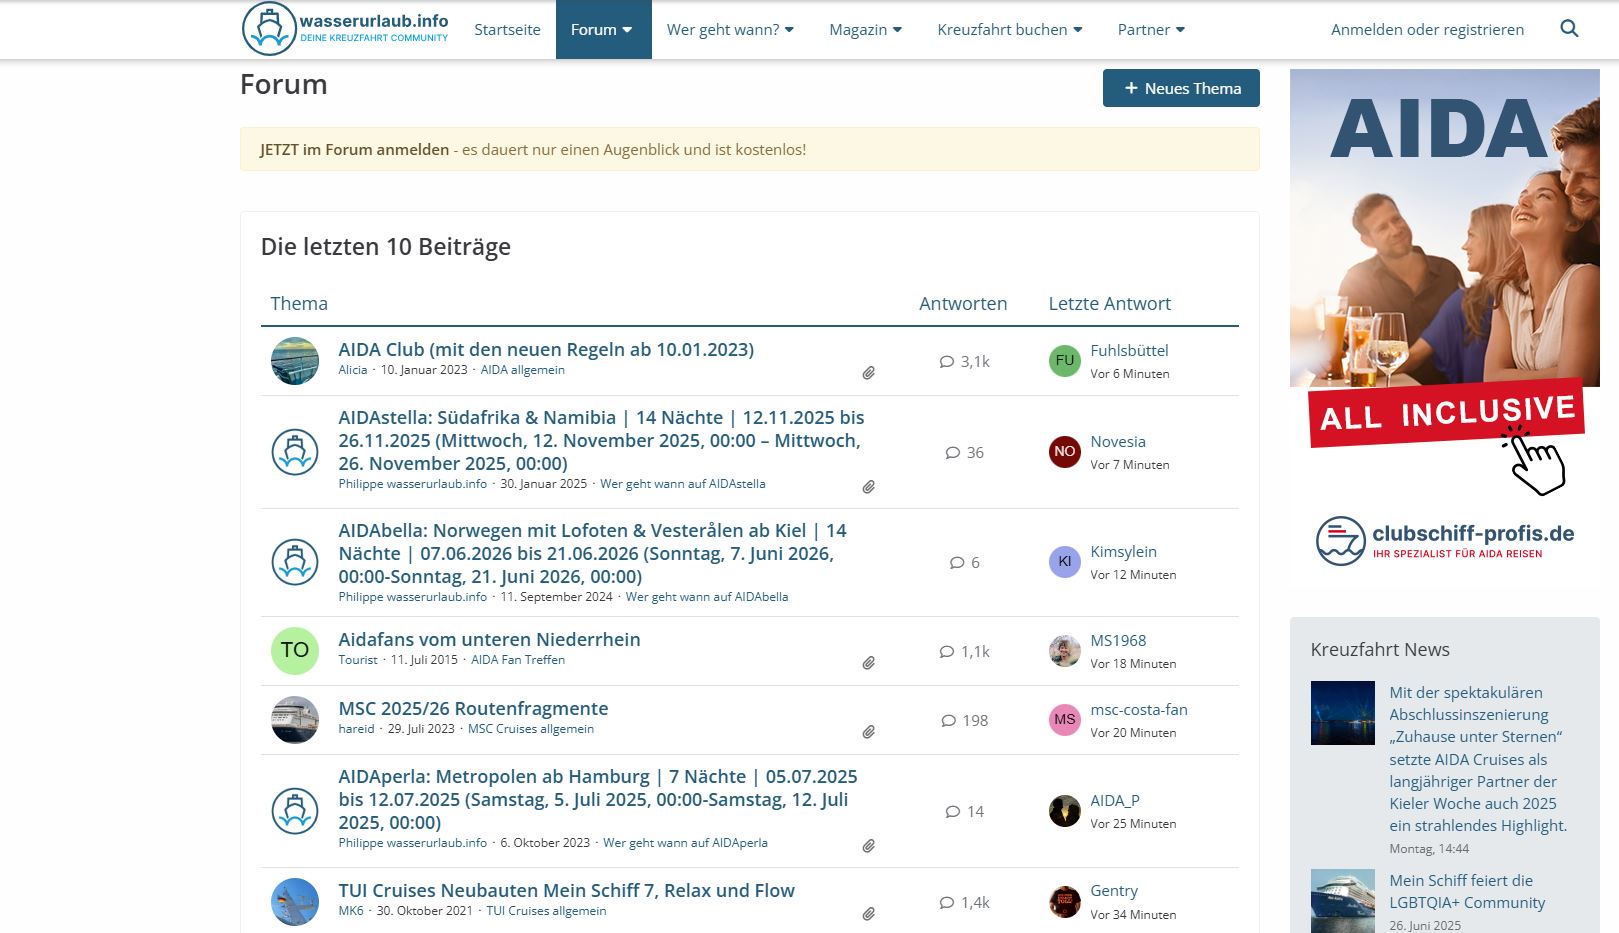The height and width of the screenshot is (933, 1619).
Task: Click the green TO avatar for Tourist
Action: pyautogui.click(x=294, y=650)
